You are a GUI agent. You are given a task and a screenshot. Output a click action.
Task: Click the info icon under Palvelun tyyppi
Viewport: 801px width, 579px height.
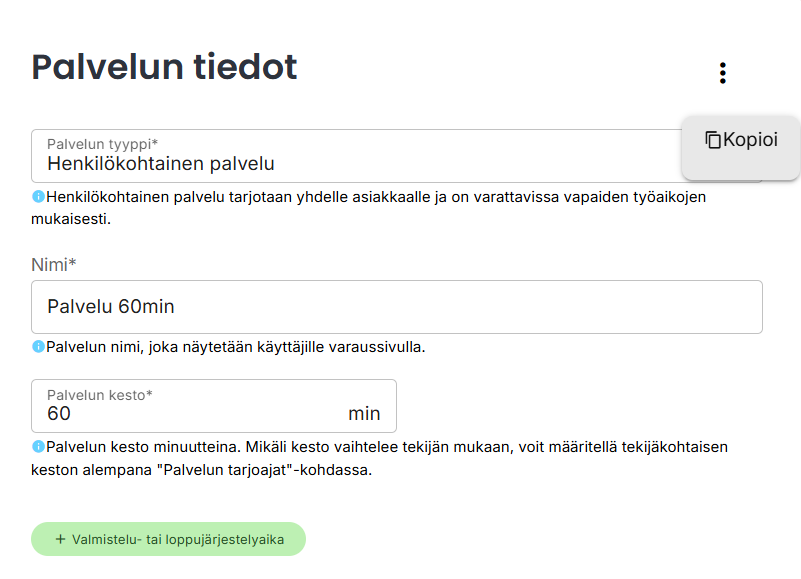click(38, 197)
